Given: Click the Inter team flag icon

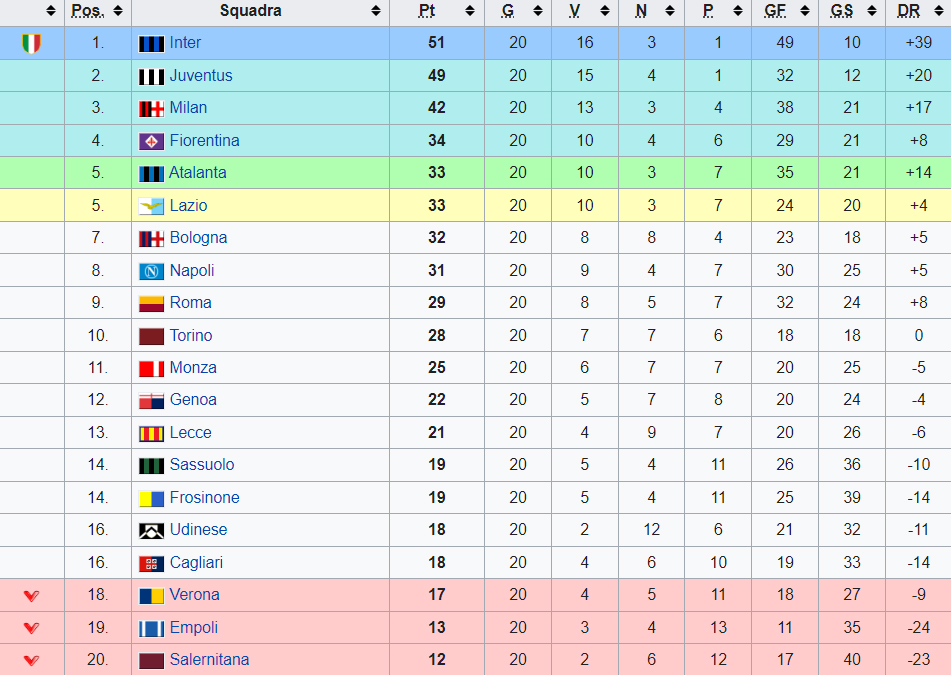Looking at the screenshot, I should pos(151,44).
